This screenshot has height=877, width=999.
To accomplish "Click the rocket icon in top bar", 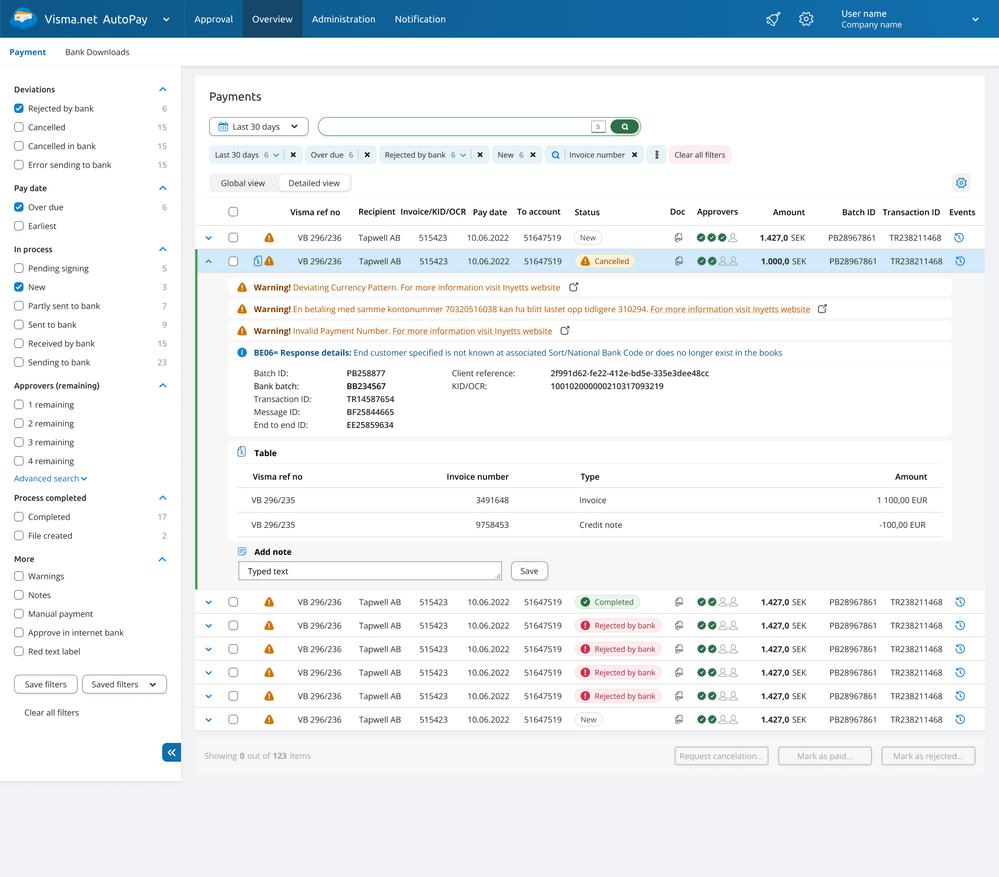I will (x=773, y=19).
